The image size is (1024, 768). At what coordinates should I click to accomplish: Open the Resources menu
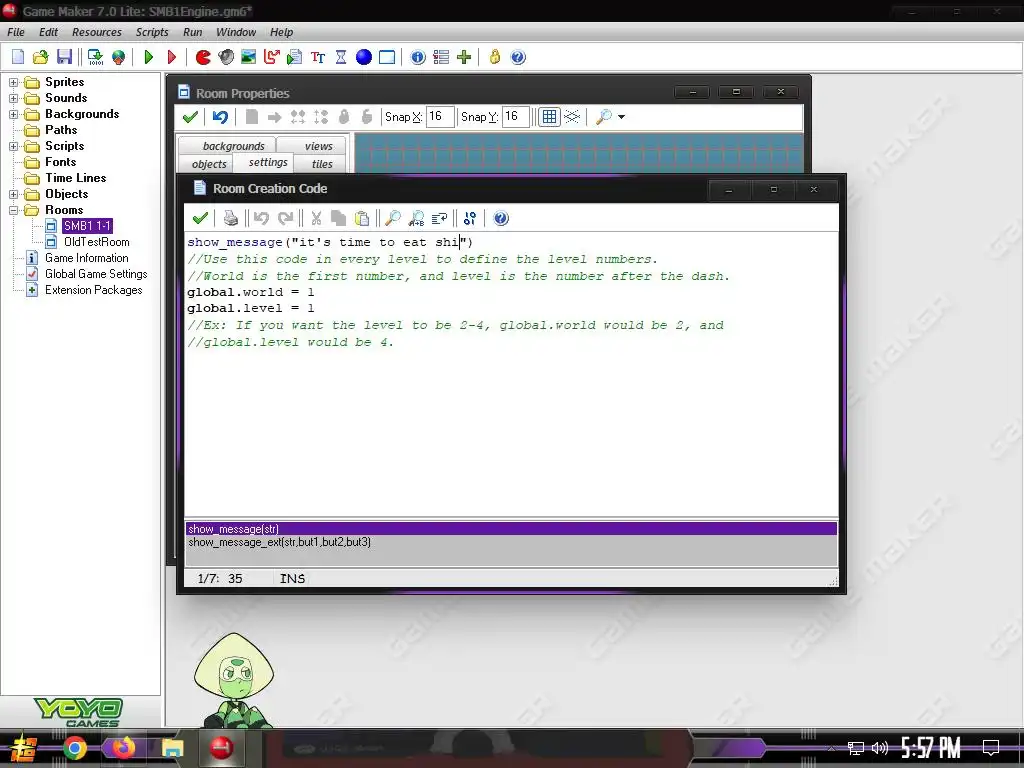[97, 32]
